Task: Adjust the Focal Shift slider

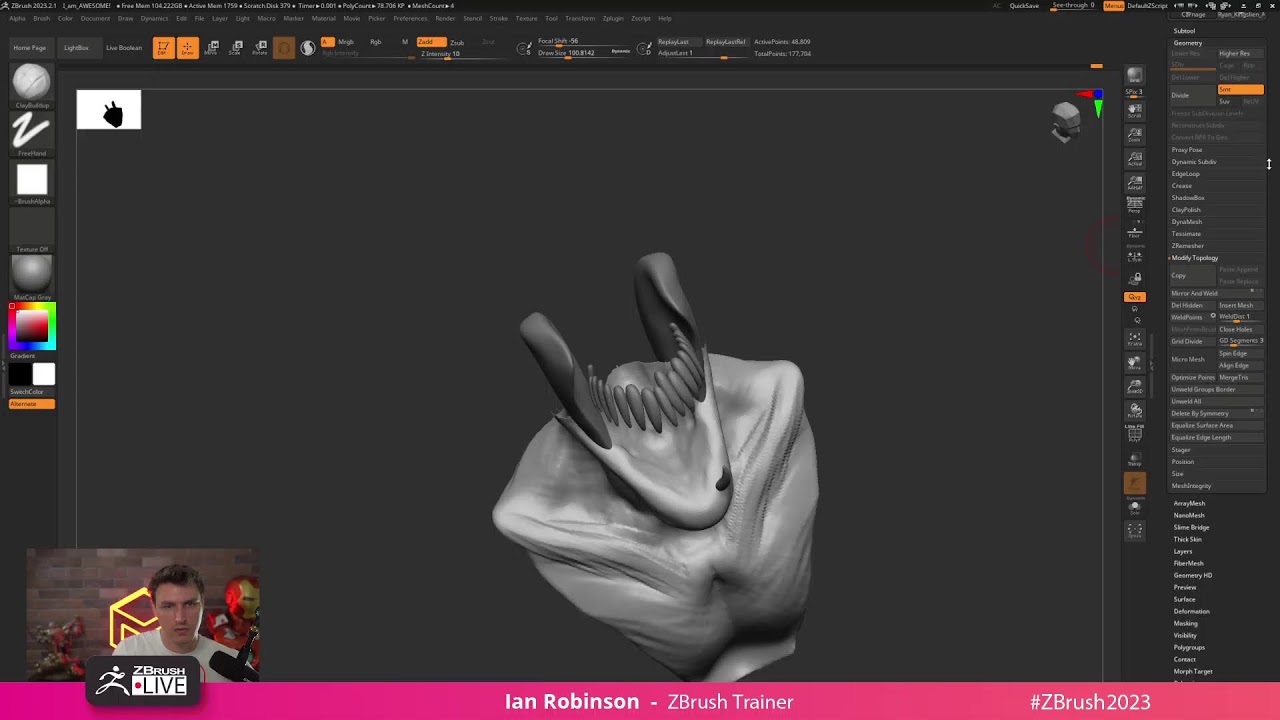Action: point(570,41)
